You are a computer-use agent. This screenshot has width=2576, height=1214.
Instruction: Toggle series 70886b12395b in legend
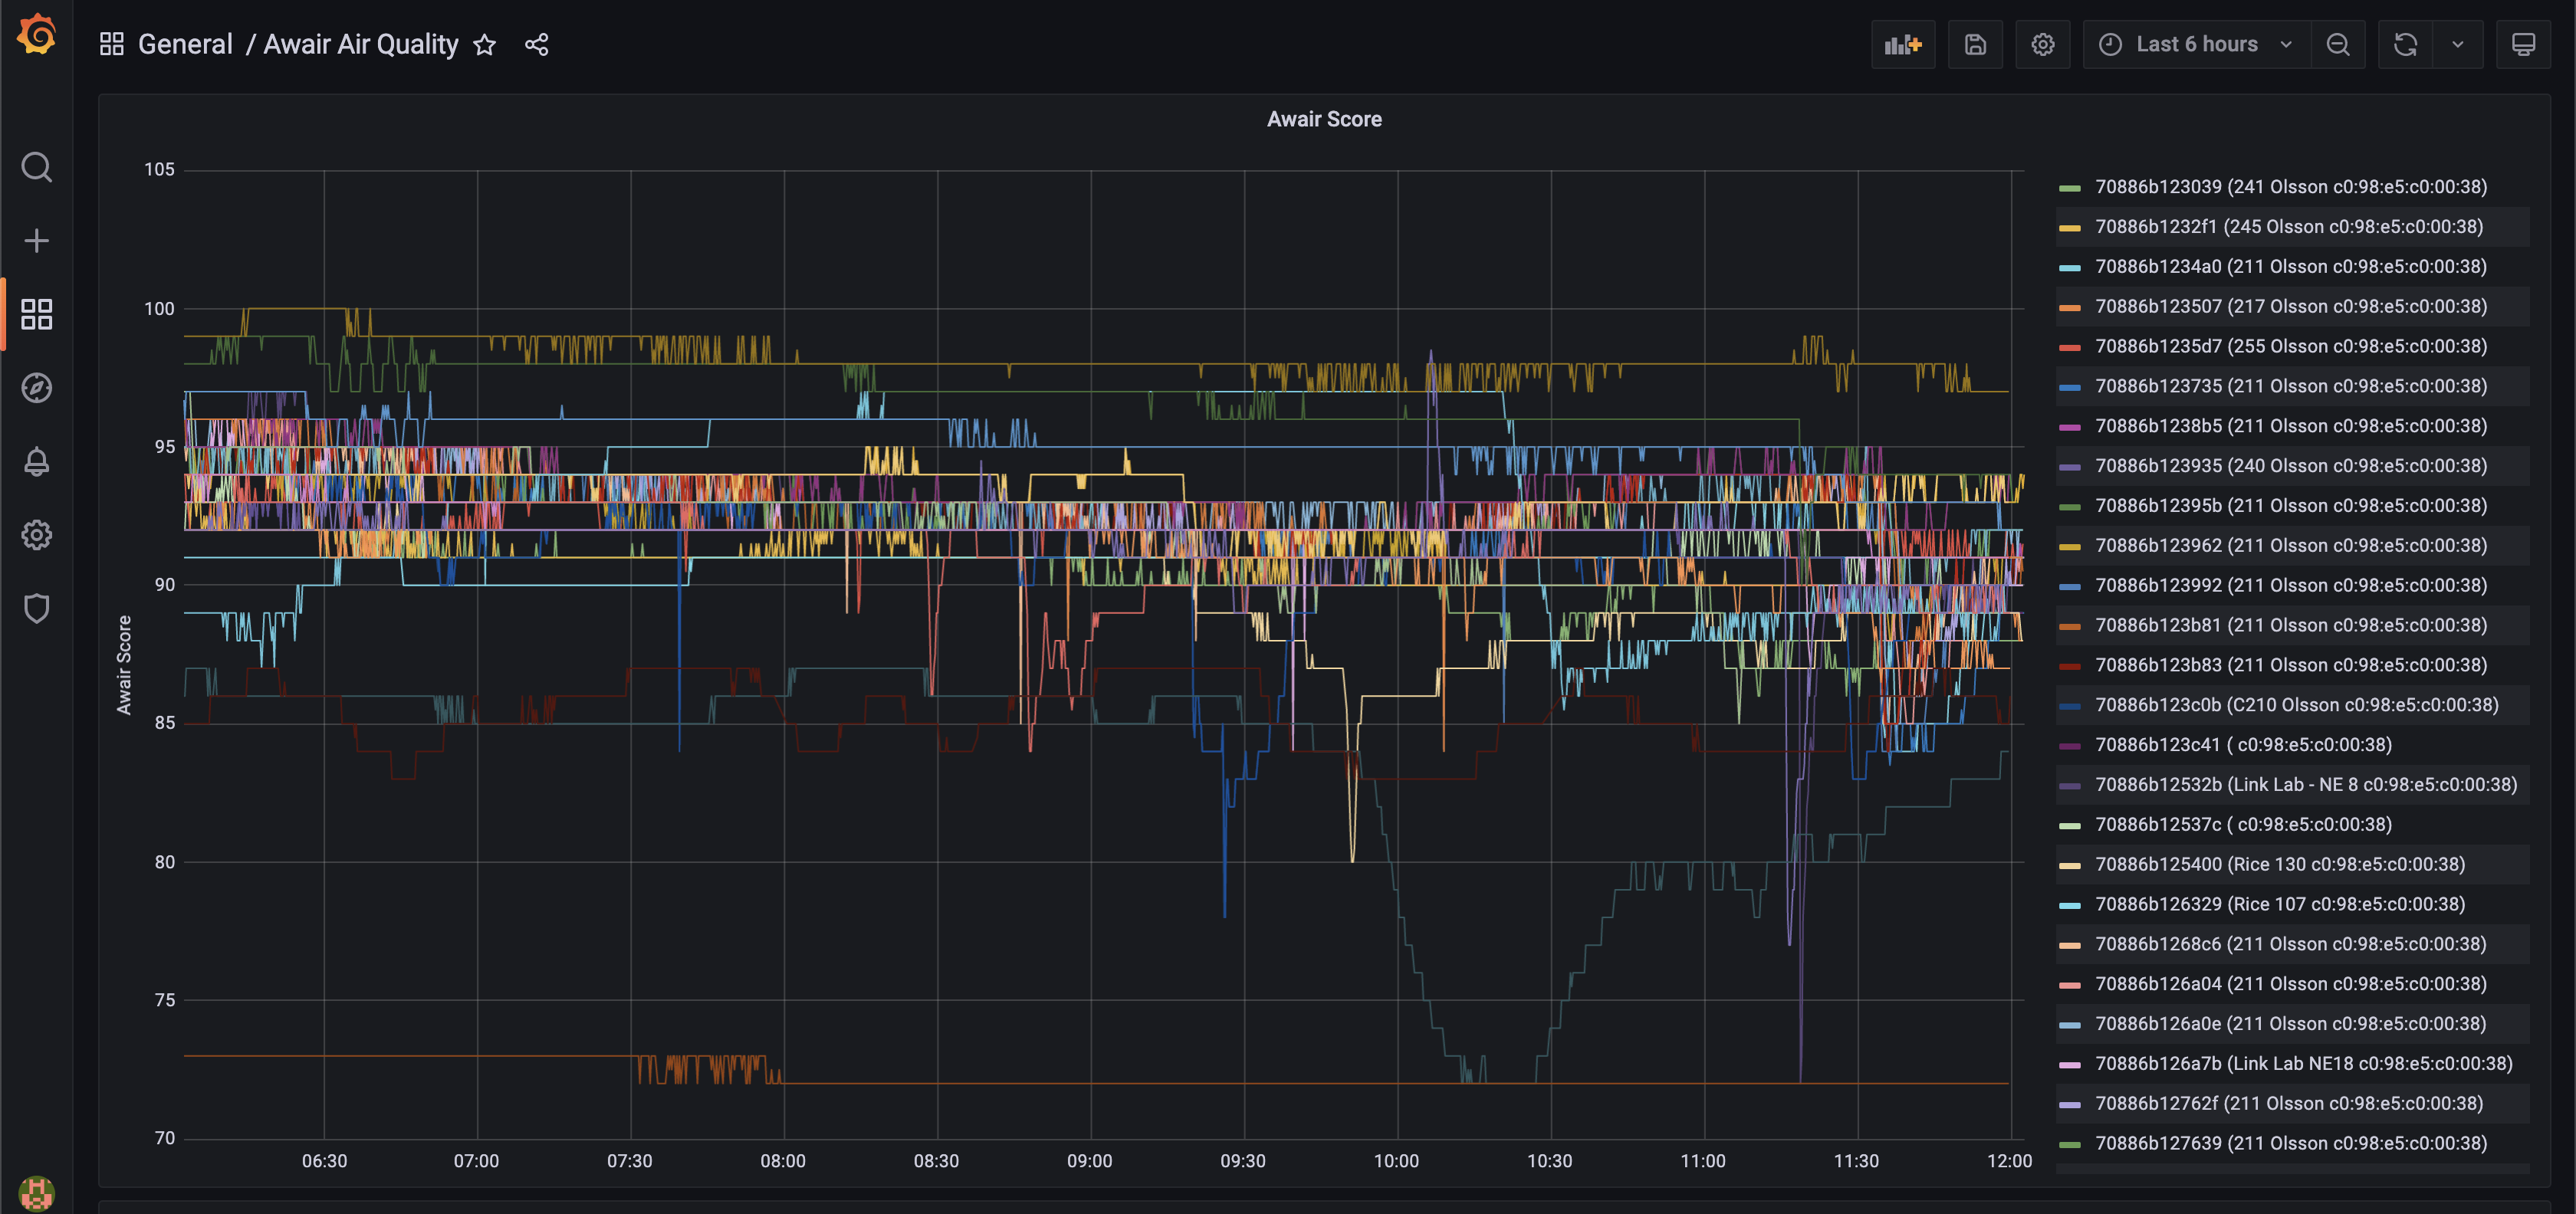(2290, 506)
